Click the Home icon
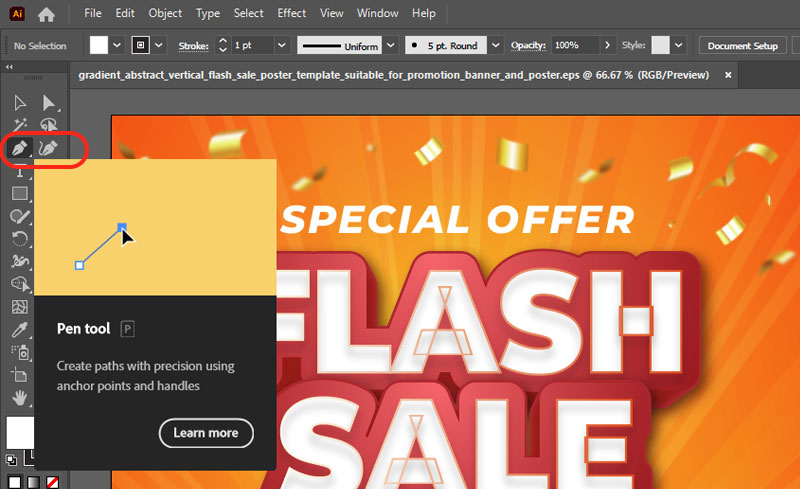This screenshot has height=489, width=800. tap(46, 14)
